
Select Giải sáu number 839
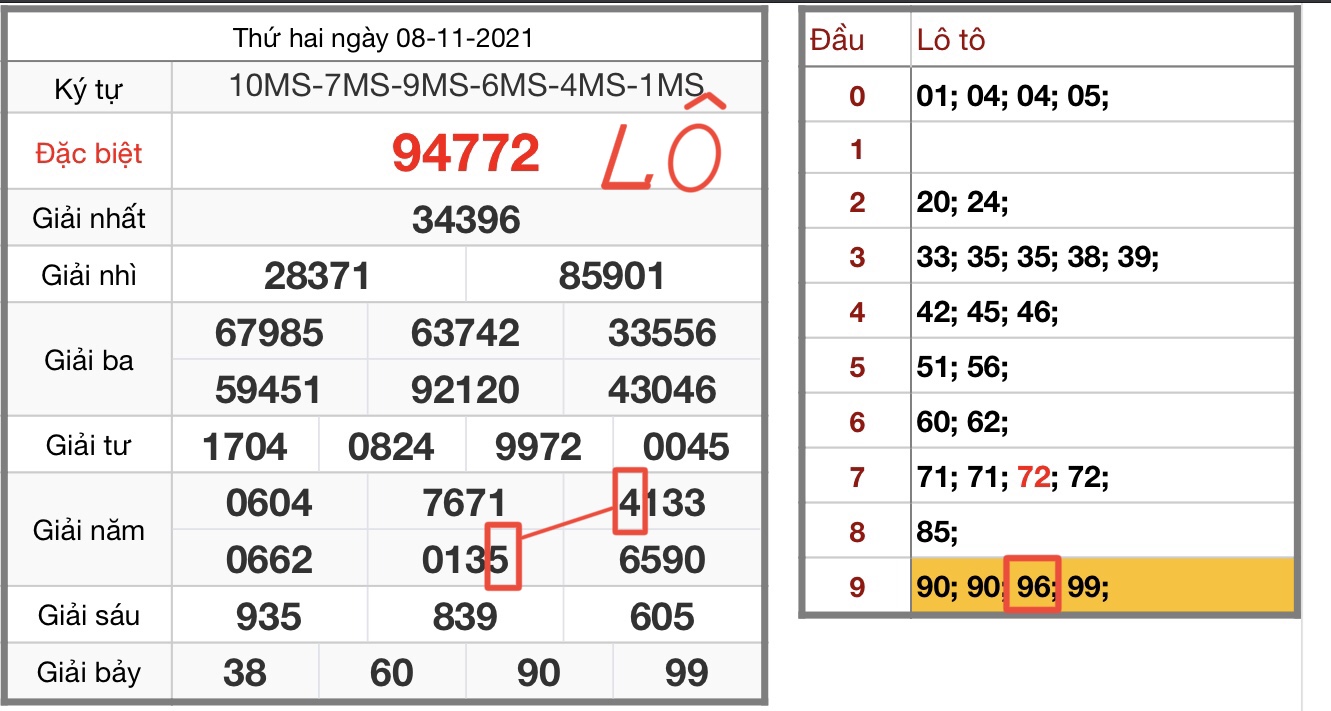coord(466,617)
